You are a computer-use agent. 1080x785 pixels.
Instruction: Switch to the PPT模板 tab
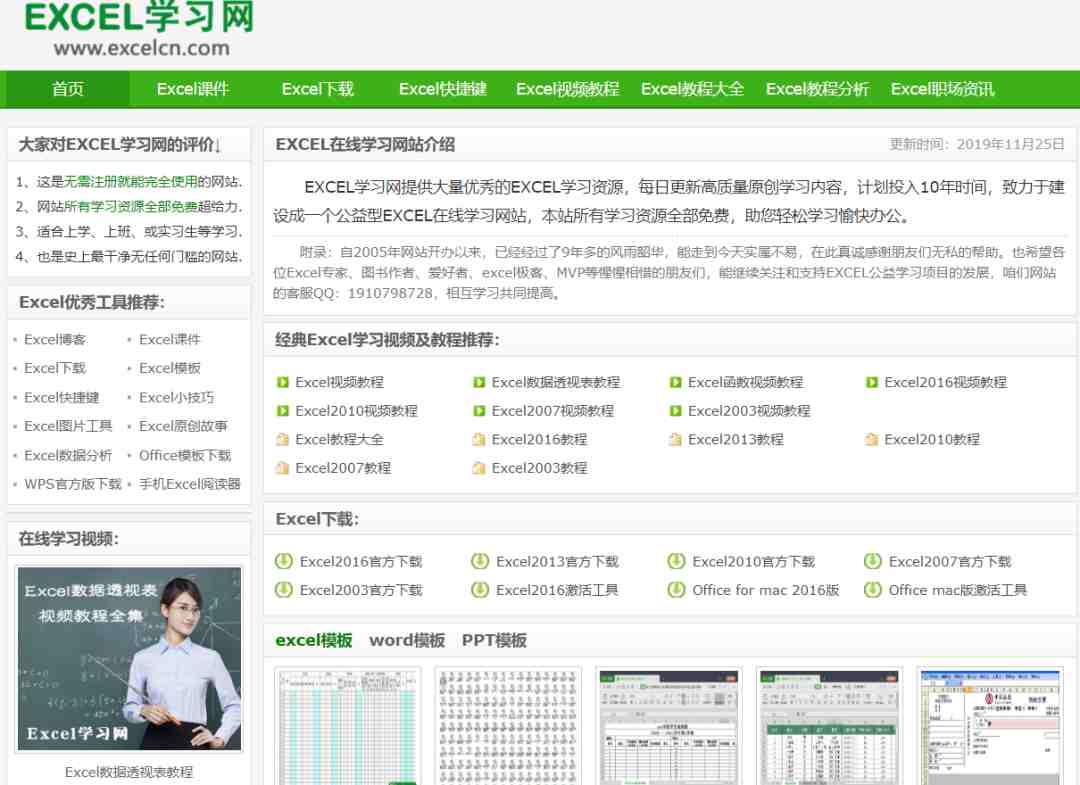[494, 640]
